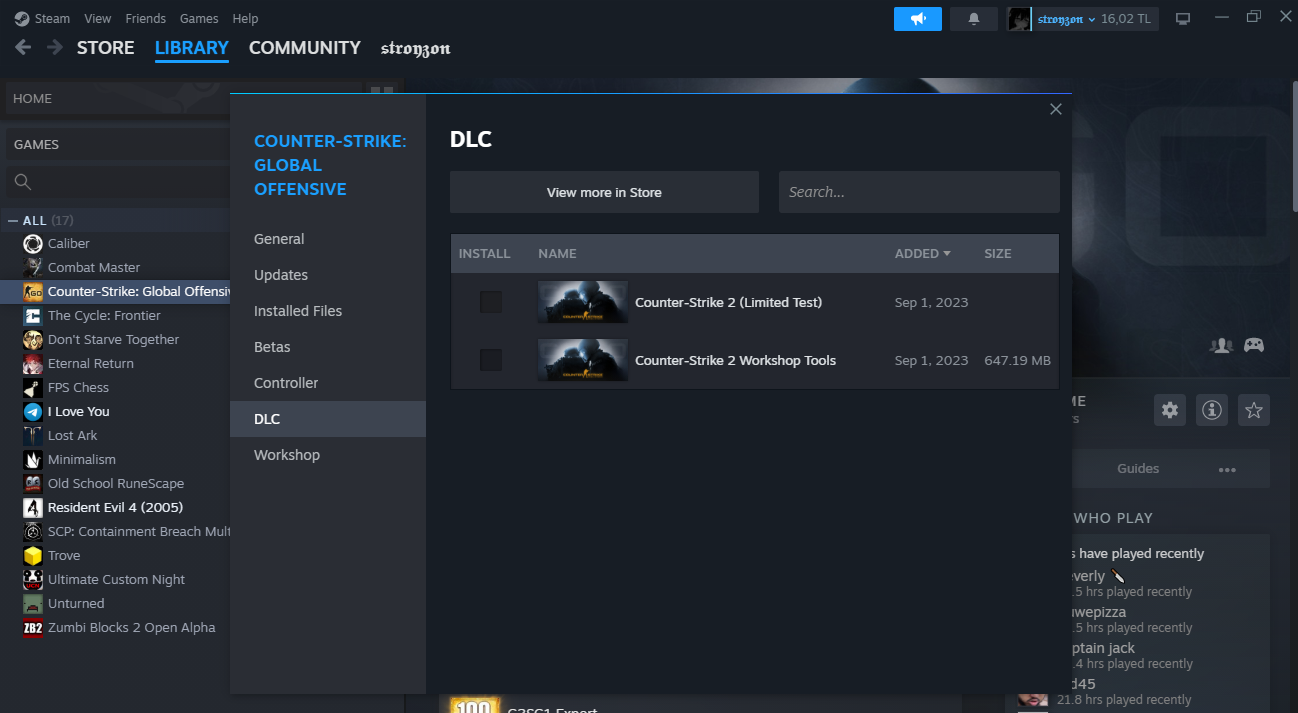Click the Minimalism game icon
The height and width of the screenshot is (713, 1298).
click(33, 459)
